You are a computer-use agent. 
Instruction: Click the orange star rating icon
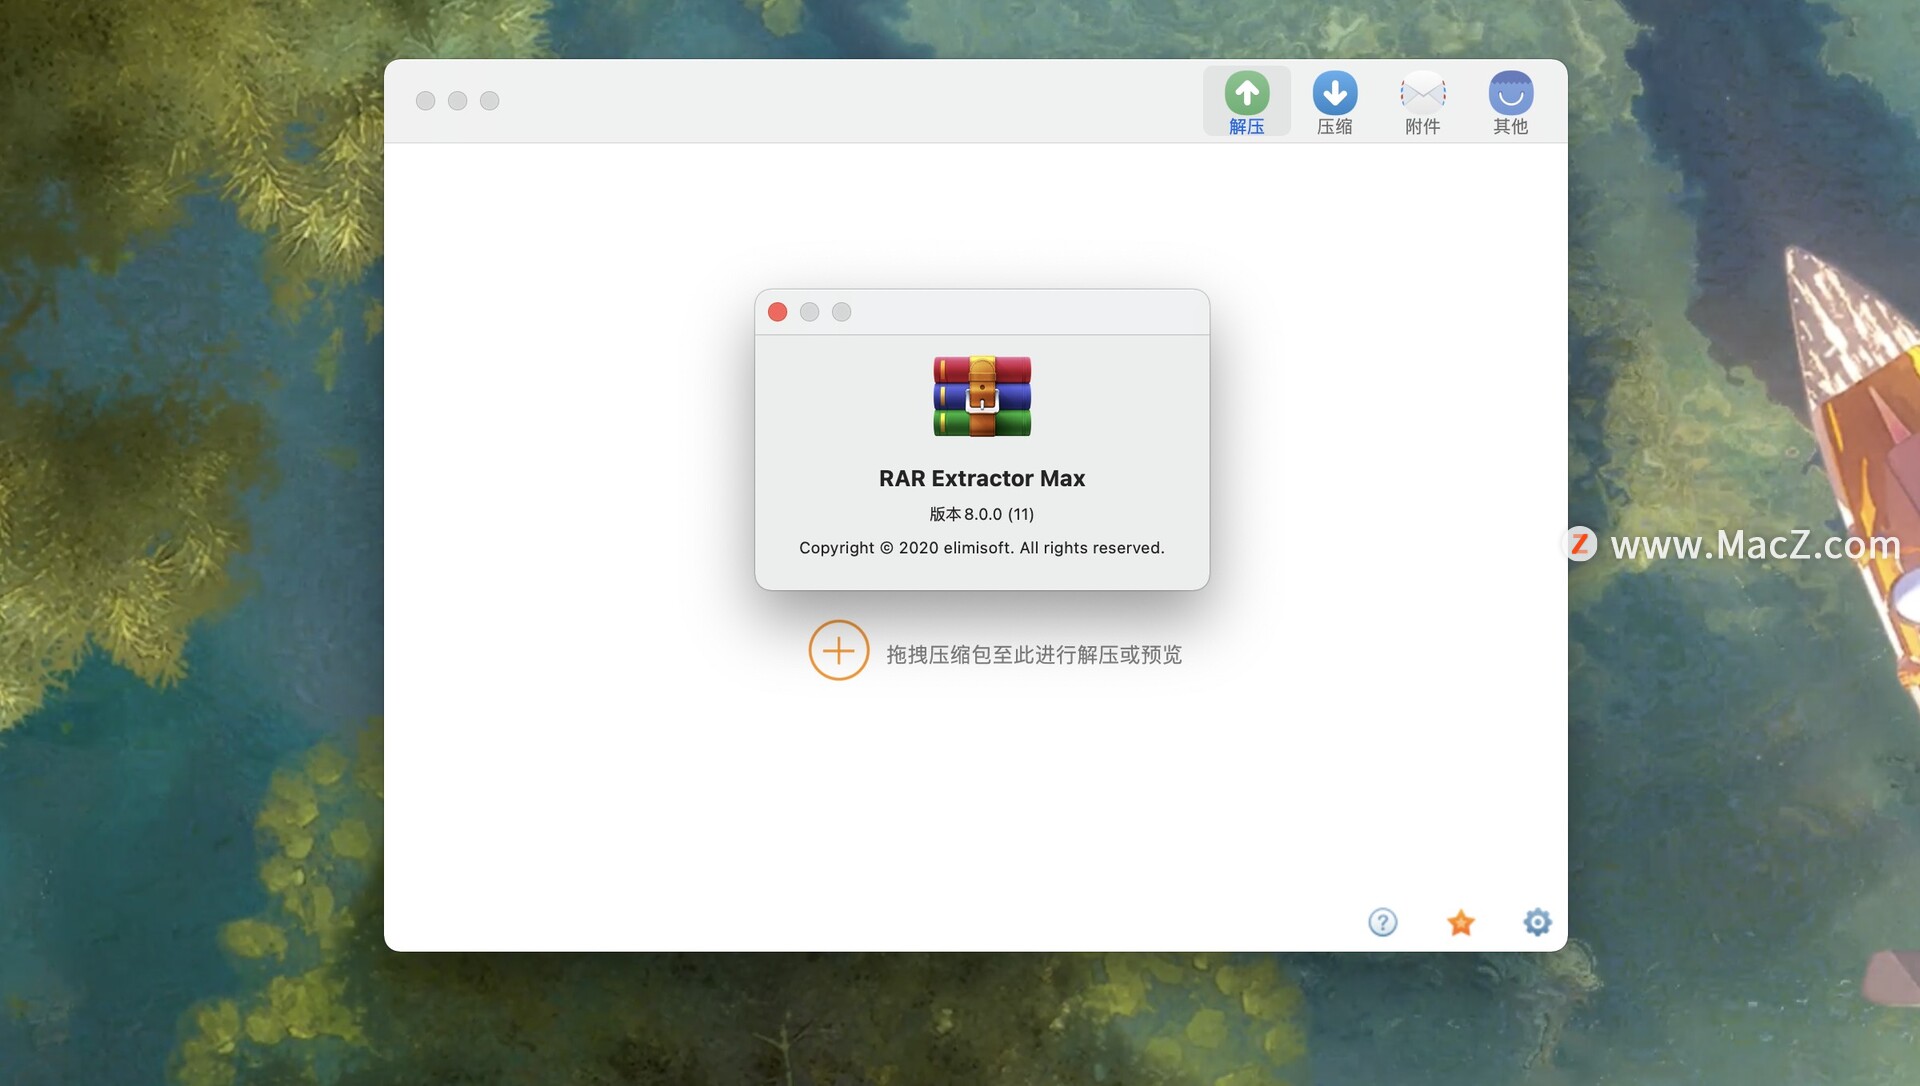pyautogui.click(x=1460, y=922)
